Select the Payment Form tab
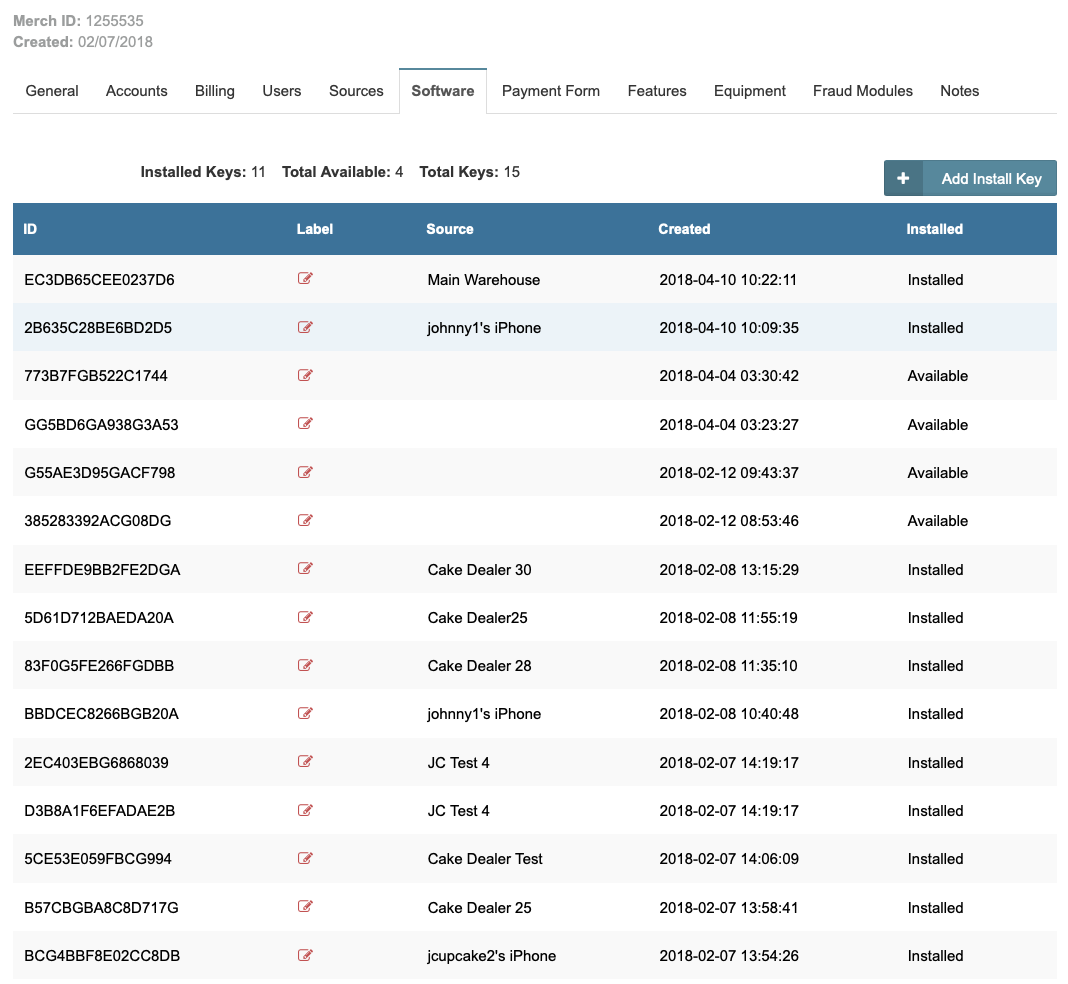The image size is (1068, 984). click(x=551, y=91)
